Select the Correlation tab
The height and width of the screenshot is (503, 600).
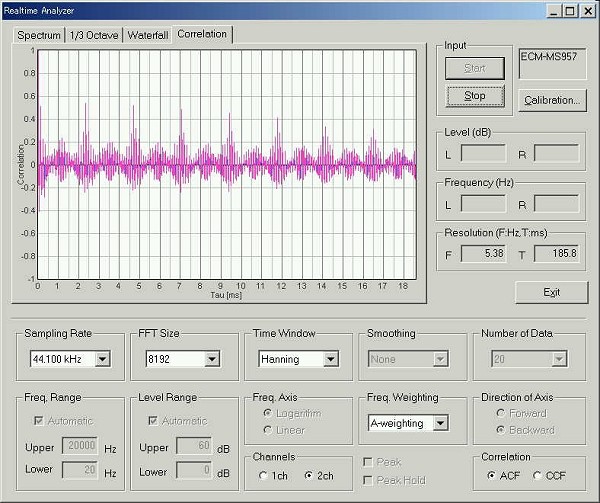[202, 34]
